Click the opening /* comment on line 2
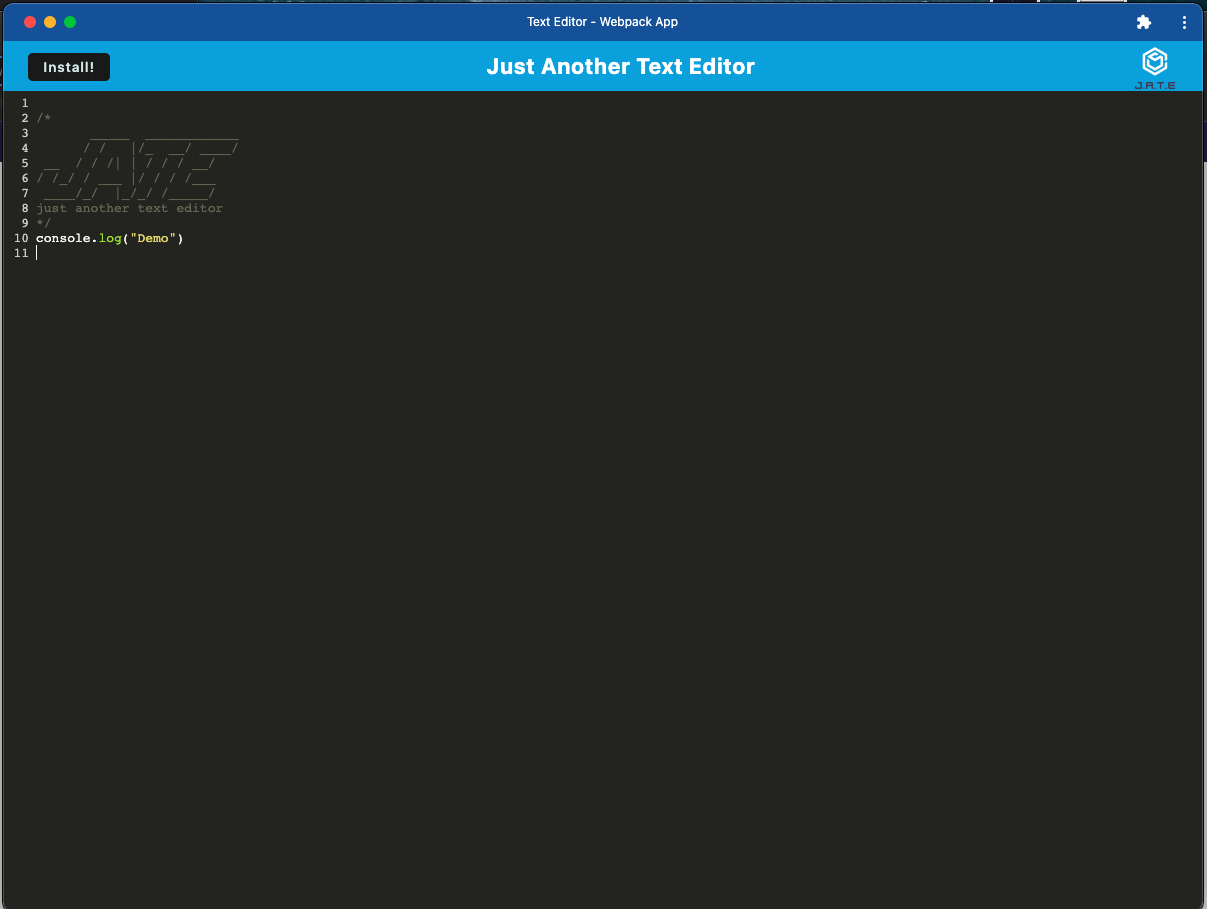Image resolution: width=1207 pixels, height=909 pixels. coord(41,118)
